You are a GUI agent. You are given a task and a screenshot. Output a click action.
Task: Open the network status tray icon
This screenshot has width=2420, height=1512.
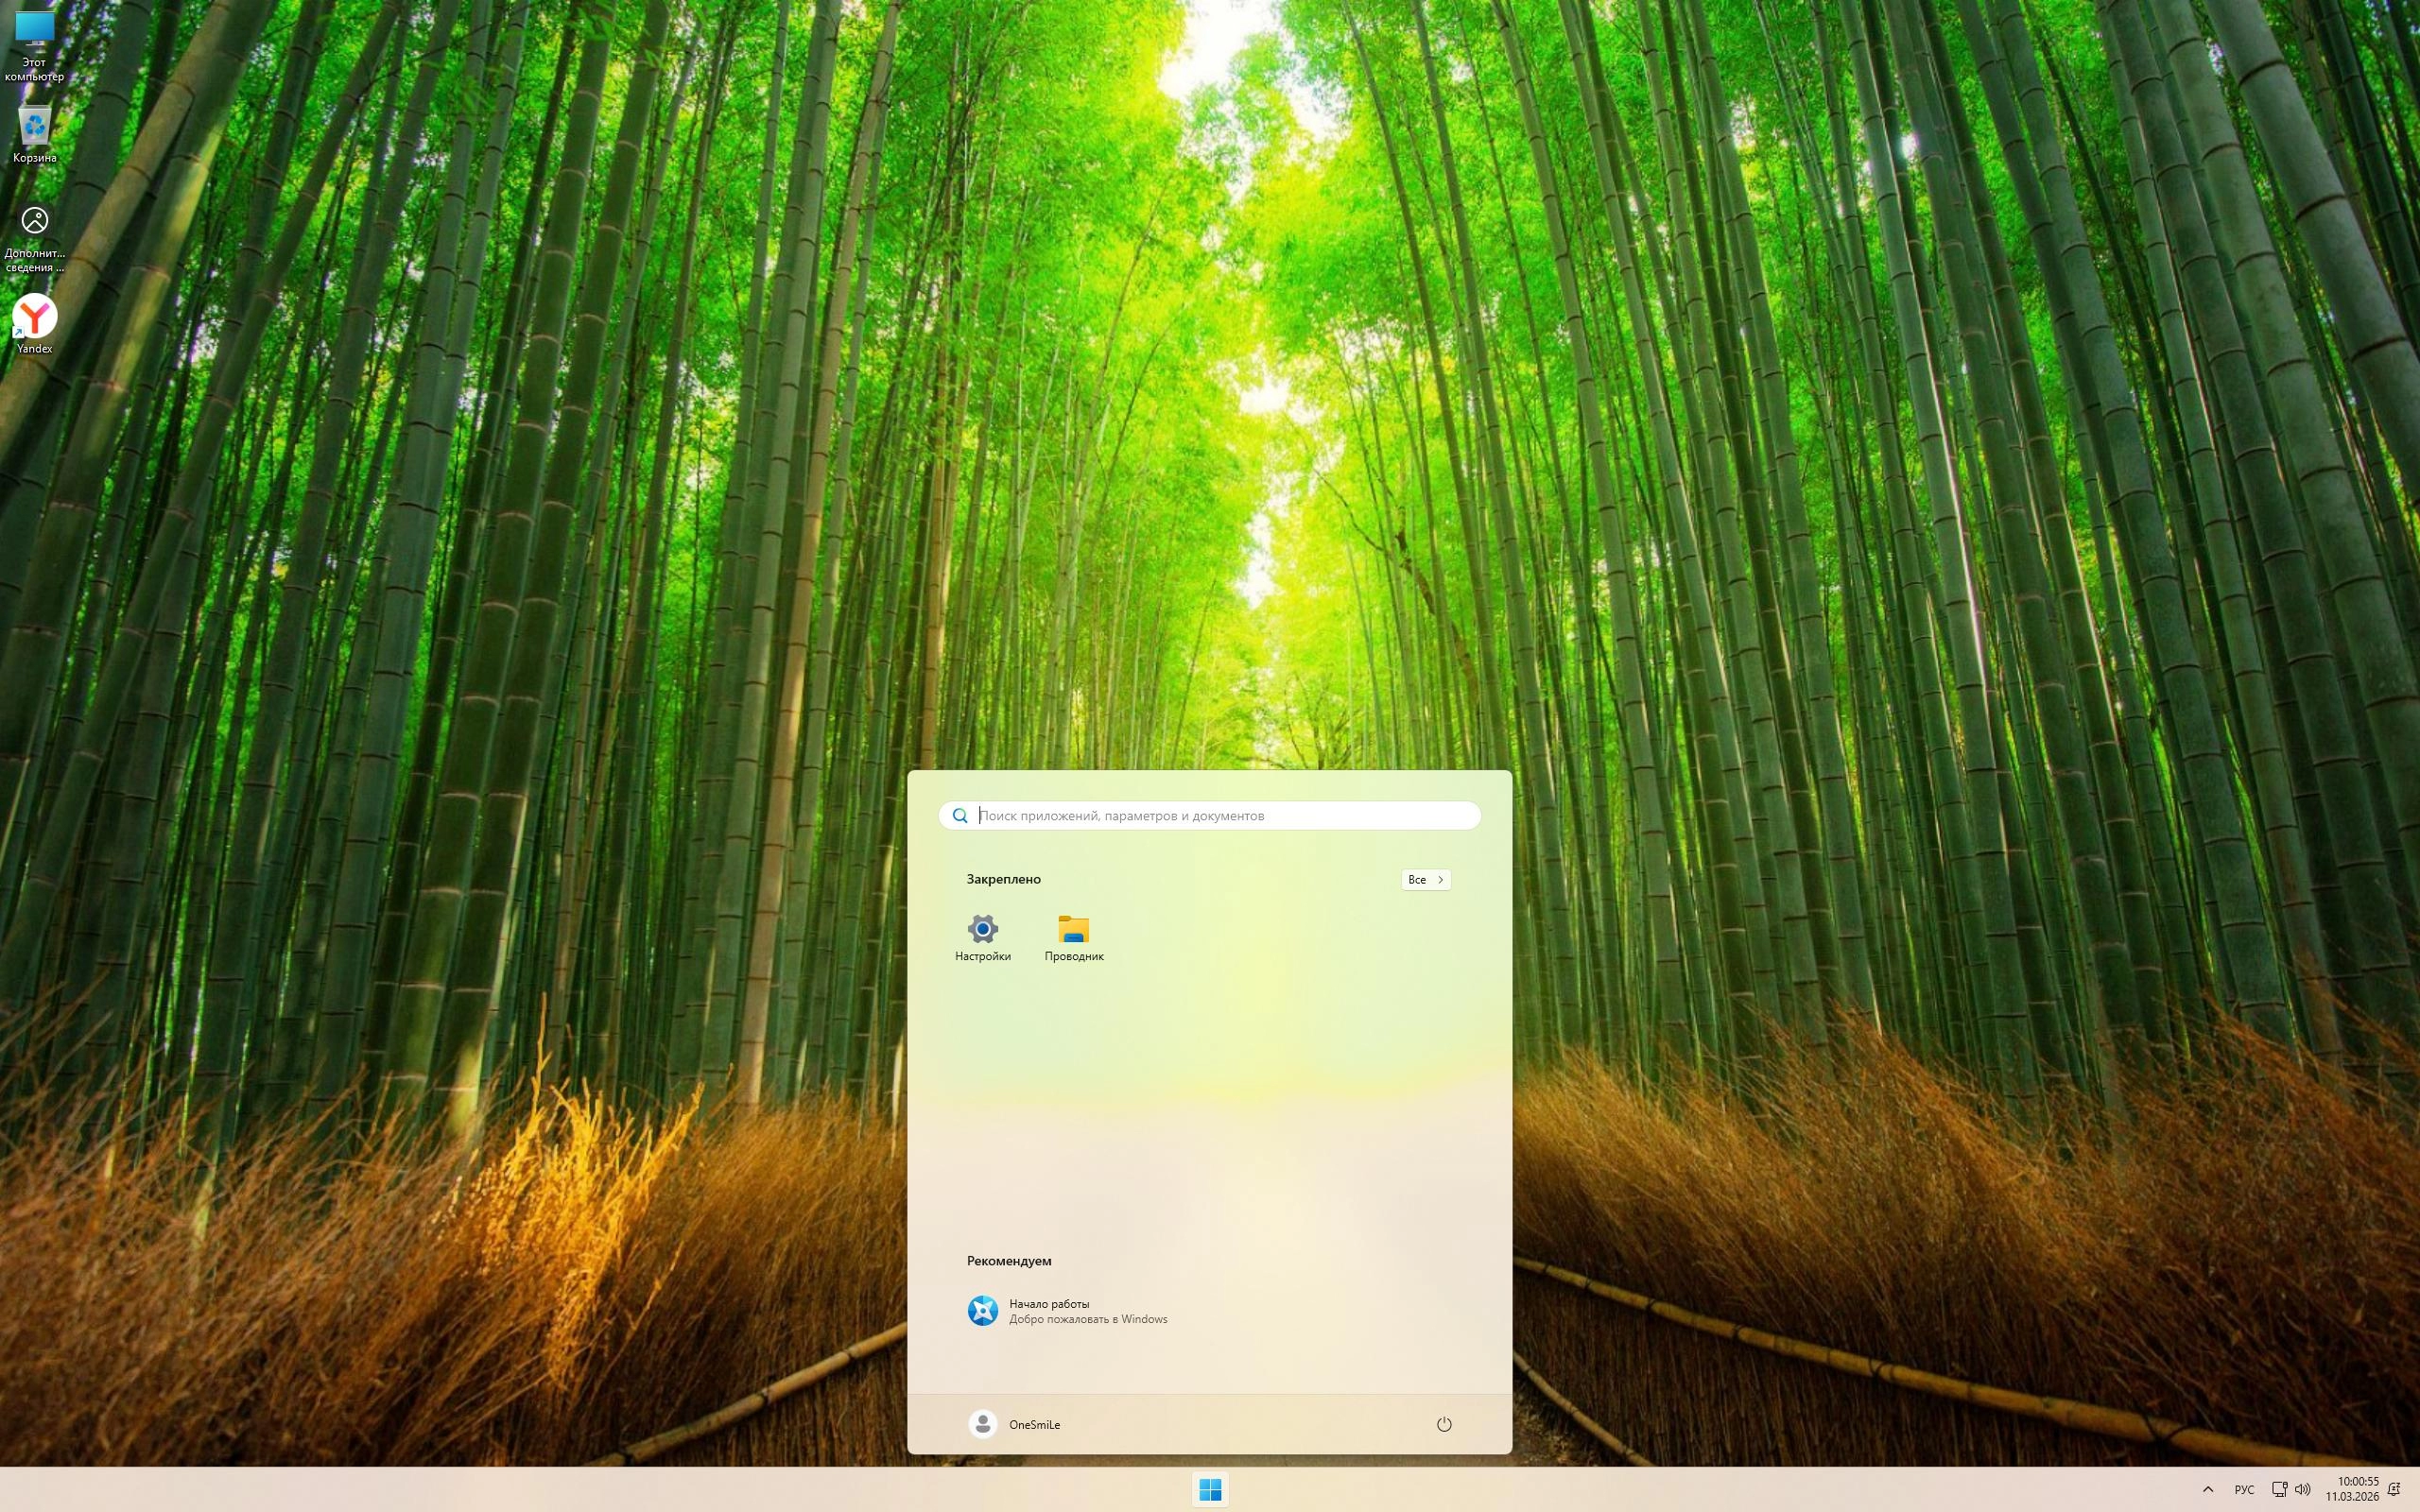click(2279, 1489)
